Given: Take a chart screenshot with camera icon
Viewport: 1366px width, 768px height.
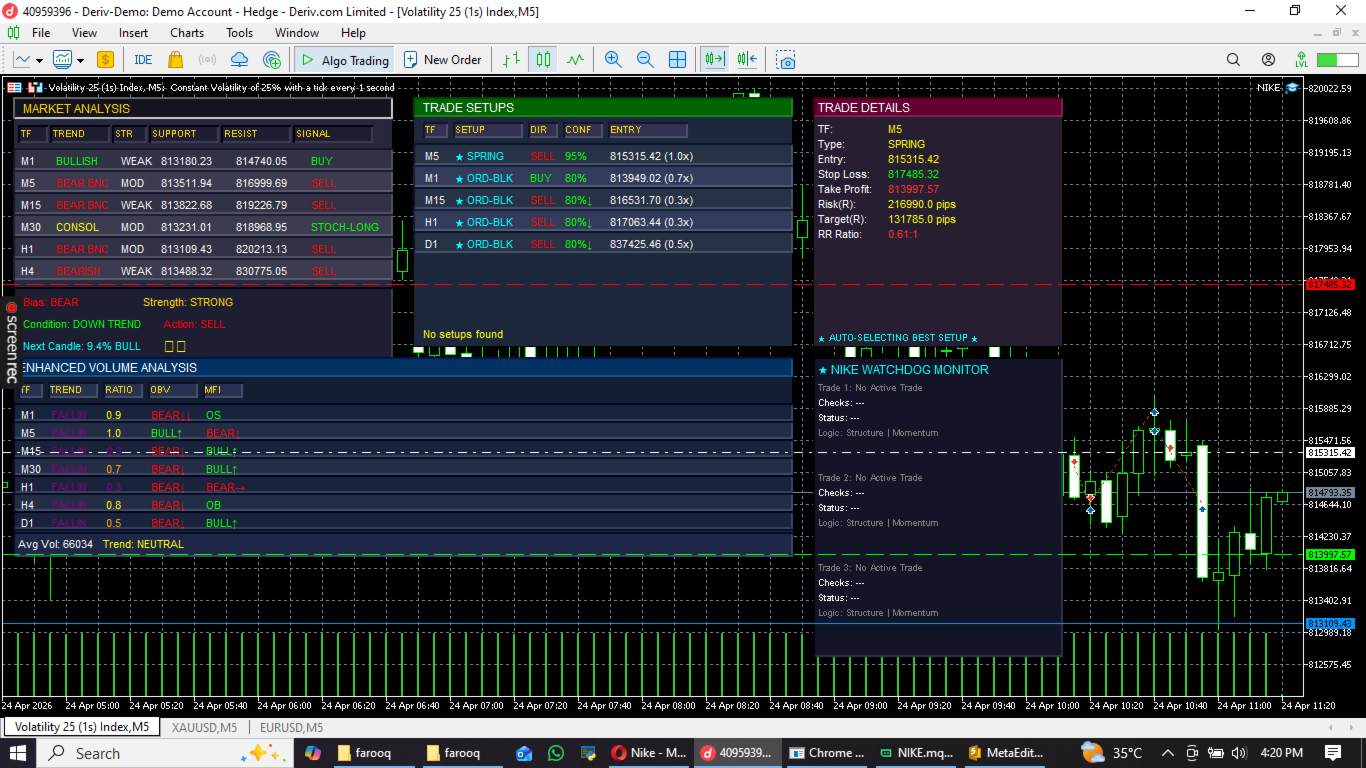Looking at the screenshot, I should pos(786,60).
